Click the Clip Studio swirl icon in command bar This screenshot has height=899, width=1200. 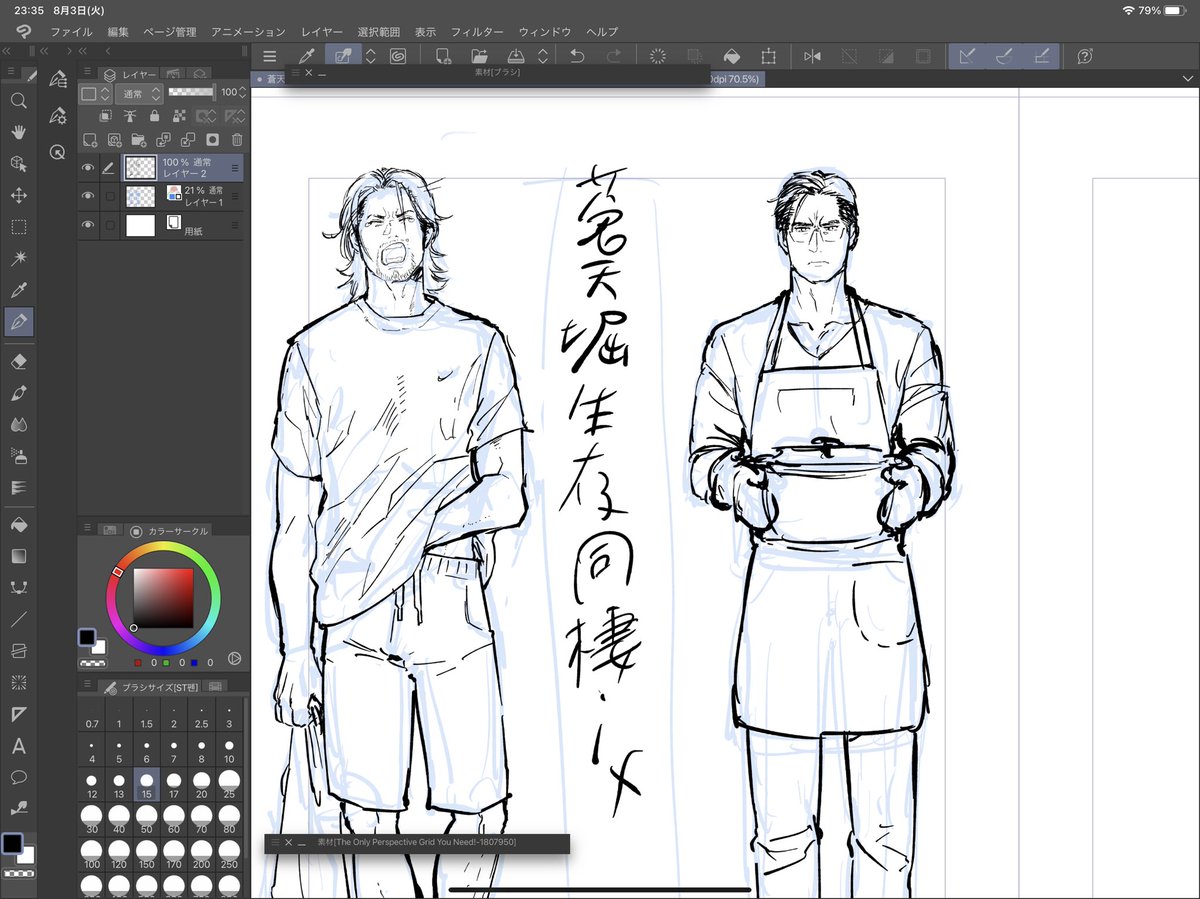(398, 56)
